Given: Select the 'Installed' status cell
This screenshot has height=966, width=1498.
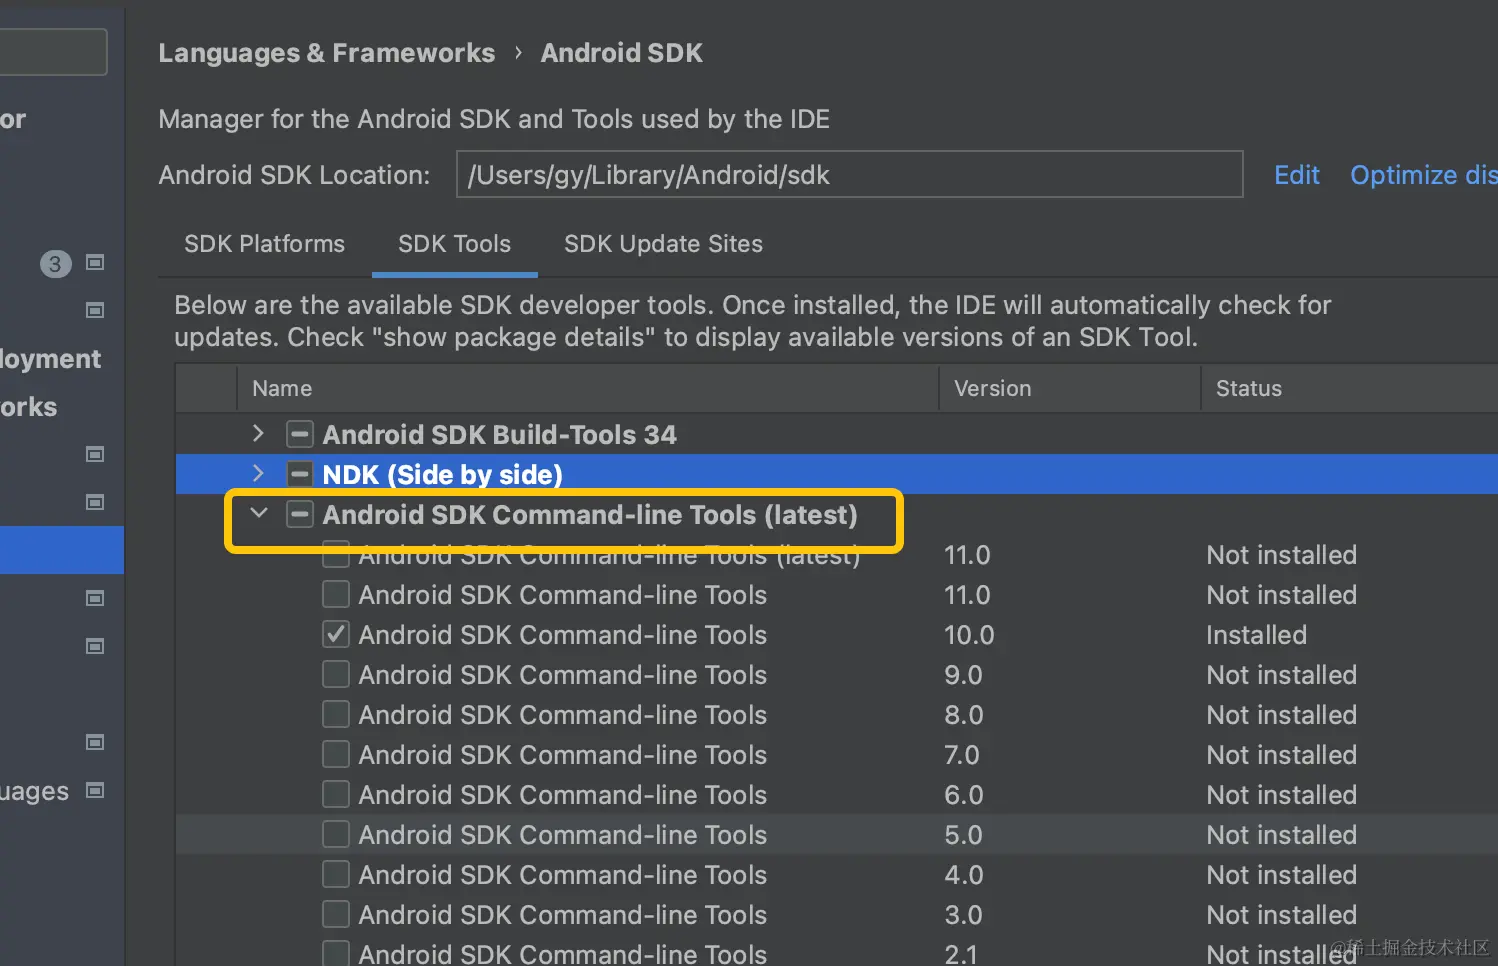Looking at the screenshot, I should [1256, 635].
